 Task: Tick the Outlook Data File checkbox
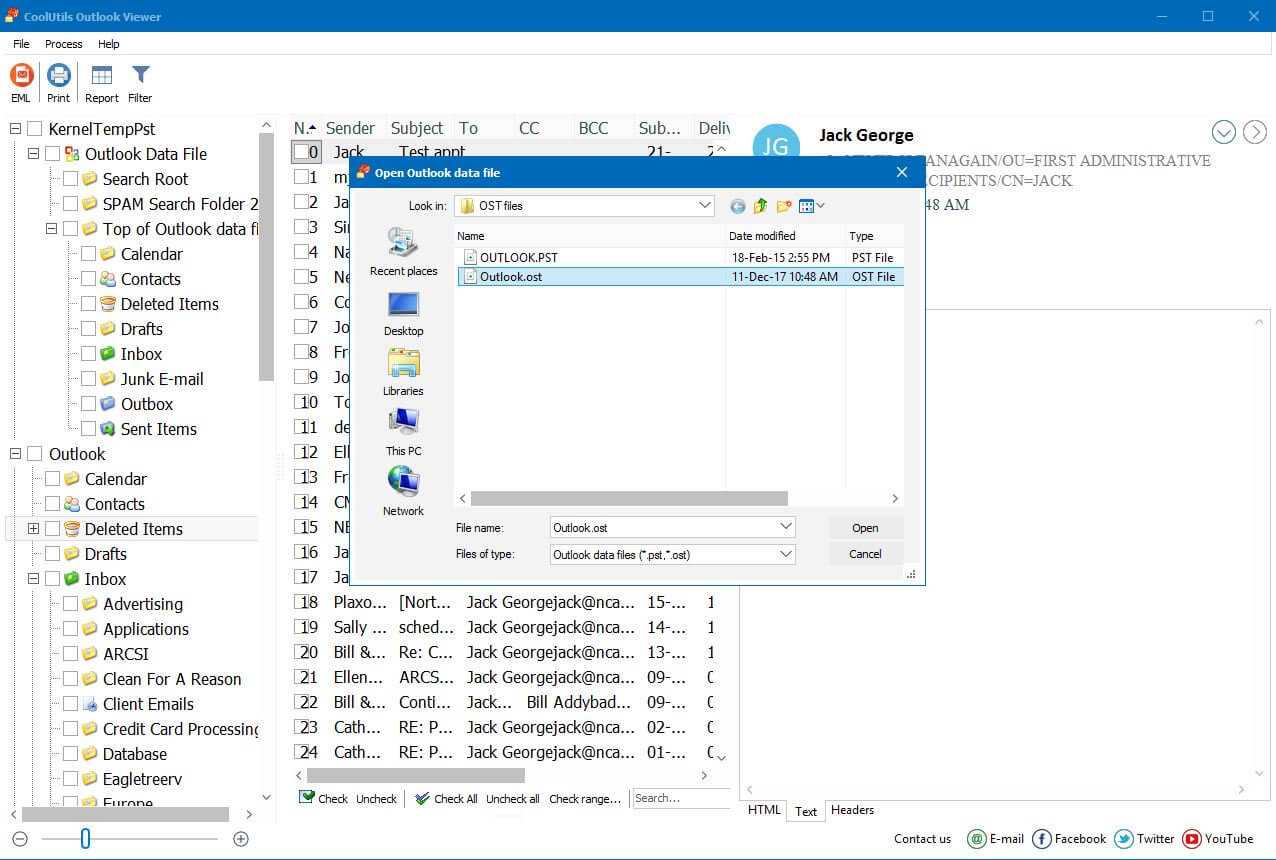(52, 154)
